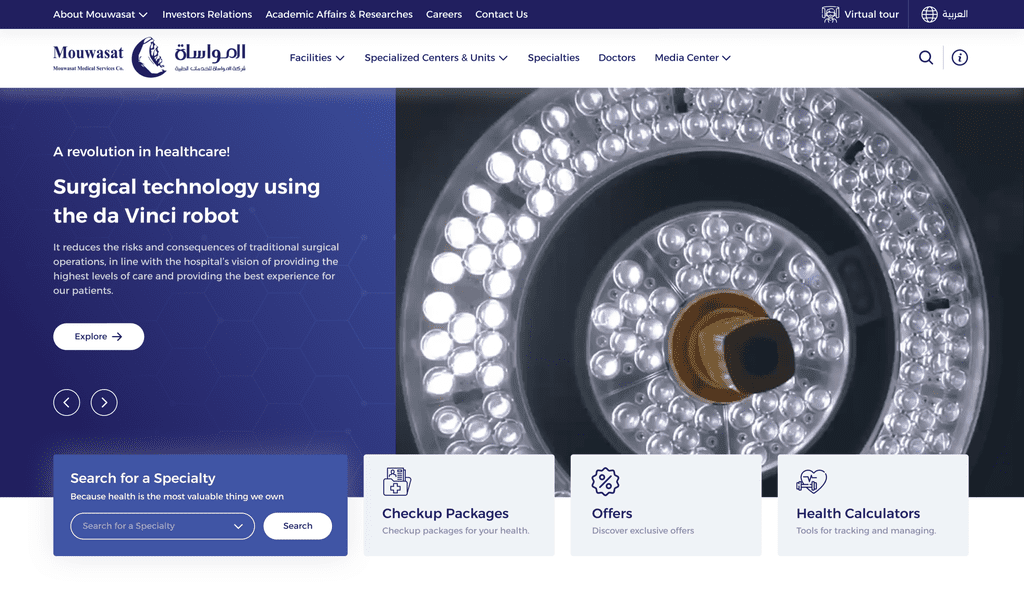Open the Search for a Specialty dropdown
Viewport: 1024px width, 593px height.
(163, 526)
